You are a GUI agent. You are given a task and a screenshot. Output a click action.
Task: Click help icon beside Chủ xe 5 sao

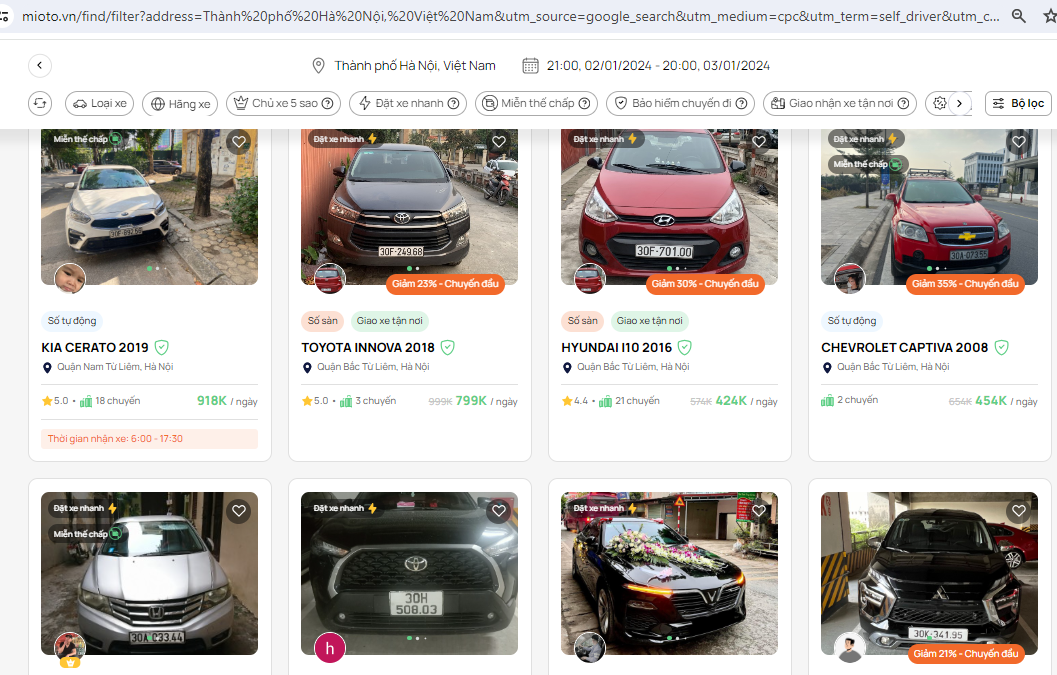coord(327,103)
